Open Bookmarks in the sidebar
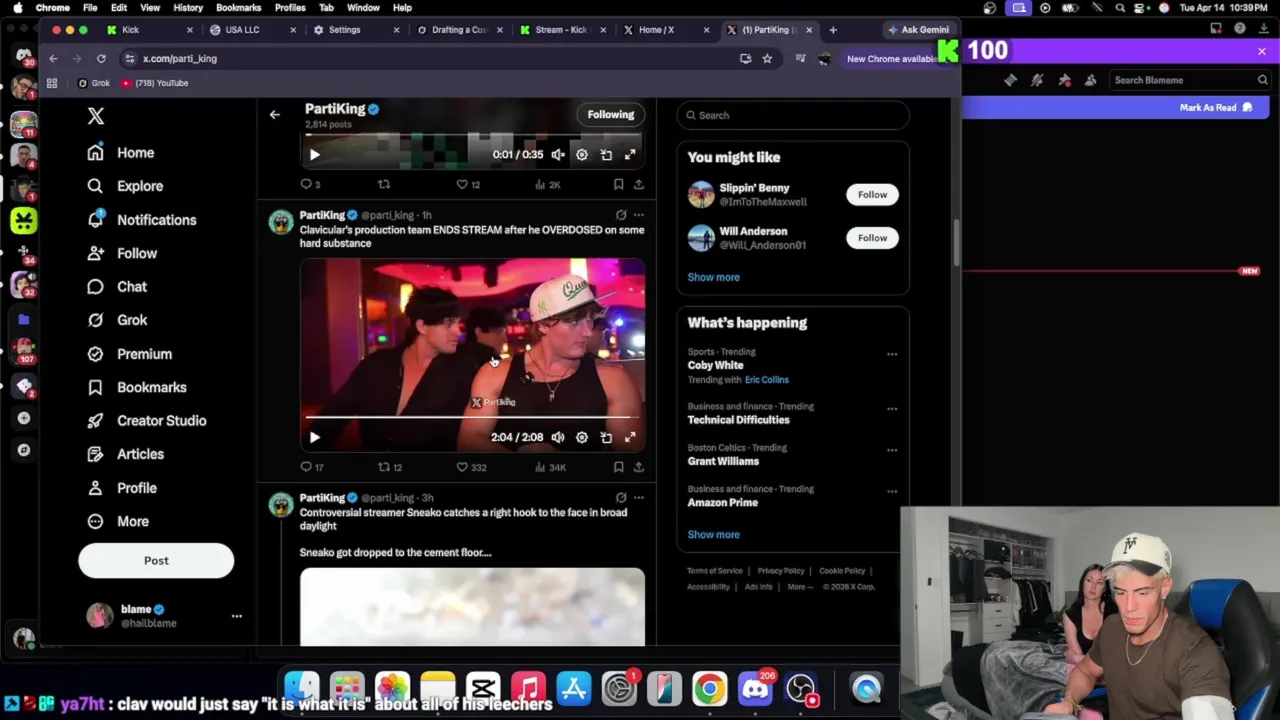The height and width of the screenshot is (720, 1280). point(136,387)
